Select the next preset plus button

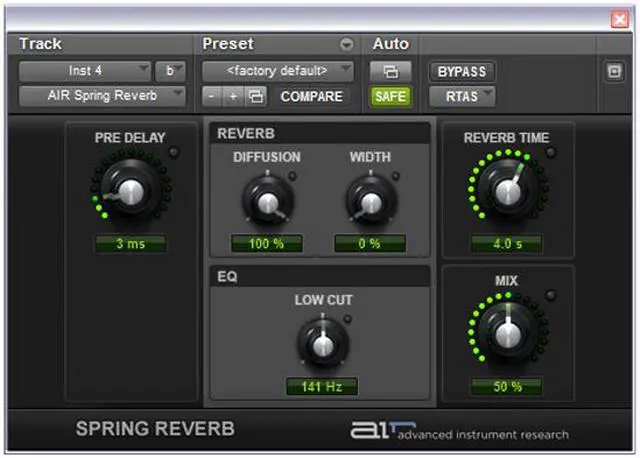(x=233, y=96)
